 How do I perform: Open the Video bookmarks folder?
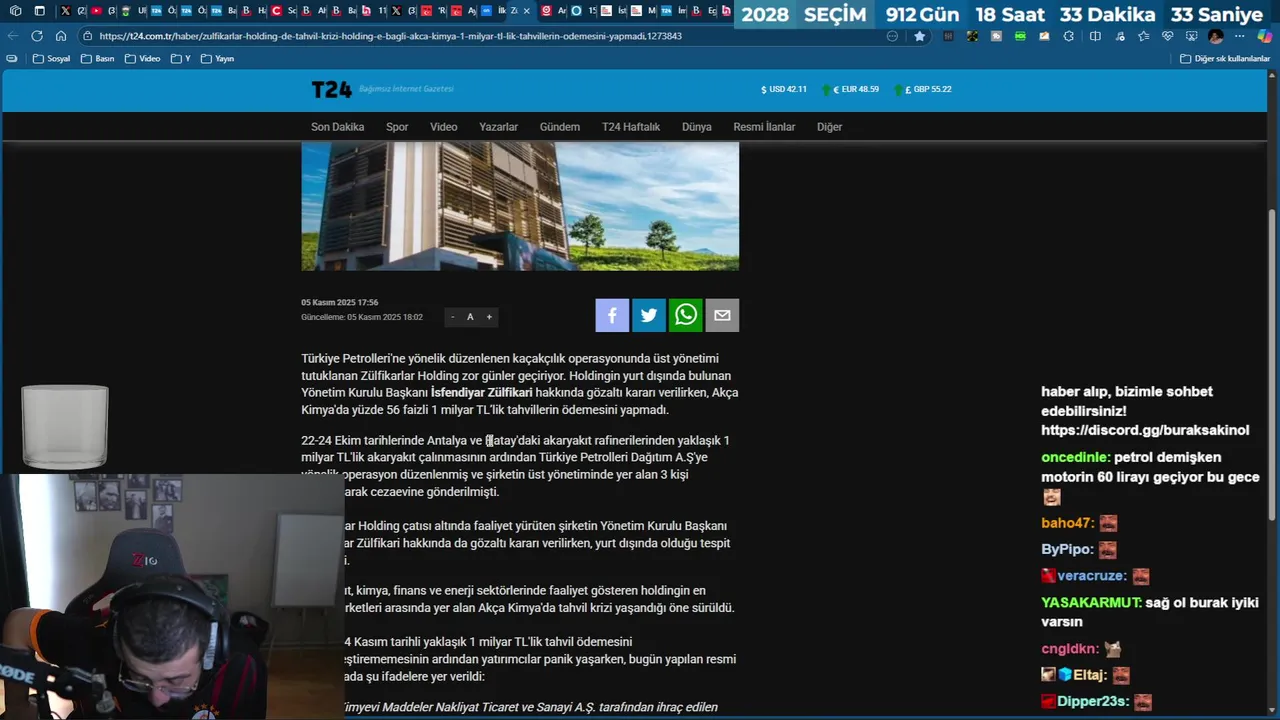coord(142,58)
